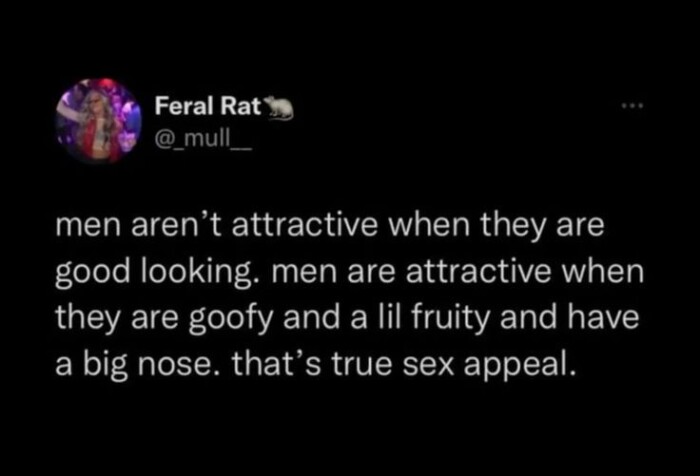Click the rat emoji beside the display name
Screen dimensions: 700x476
coord(281,107)
